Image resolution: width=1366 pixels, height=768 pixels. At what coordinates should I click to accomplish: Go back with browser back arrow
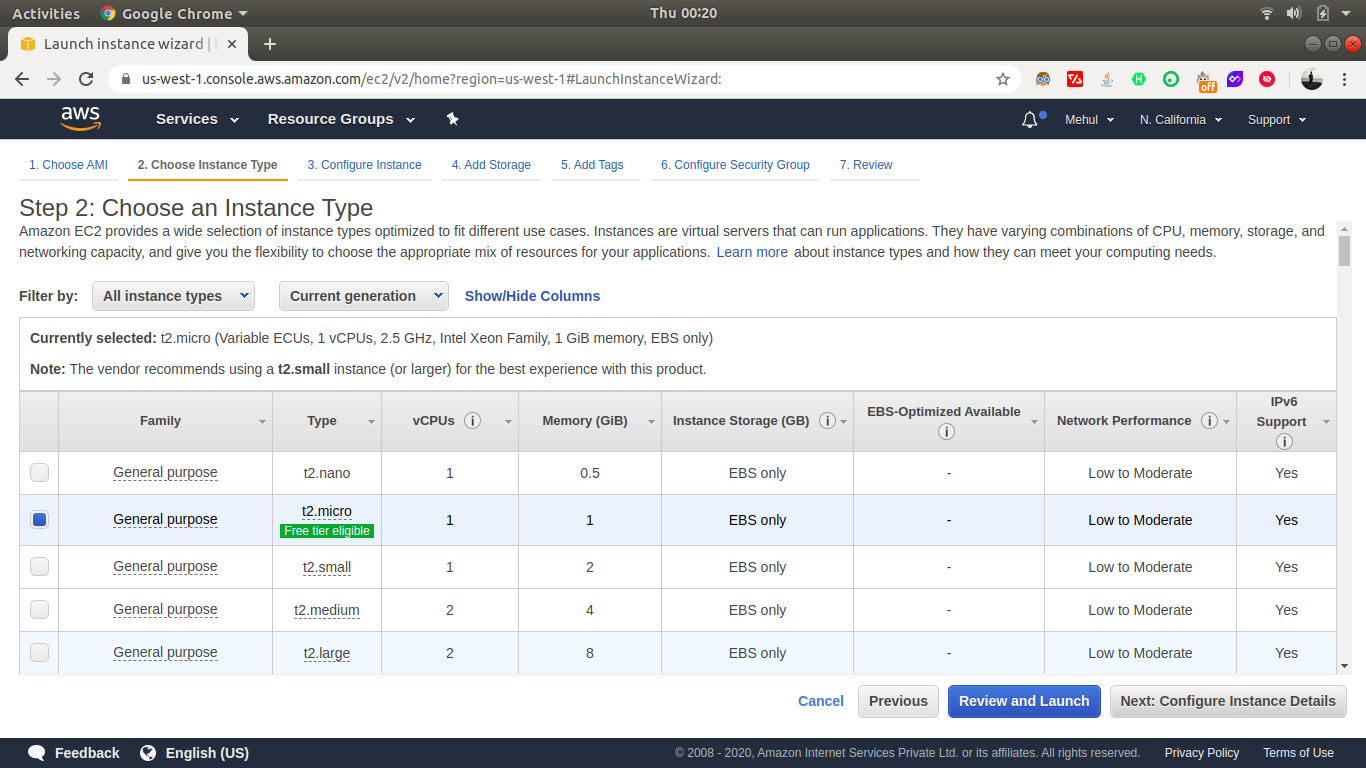click(x=22, y=79)
